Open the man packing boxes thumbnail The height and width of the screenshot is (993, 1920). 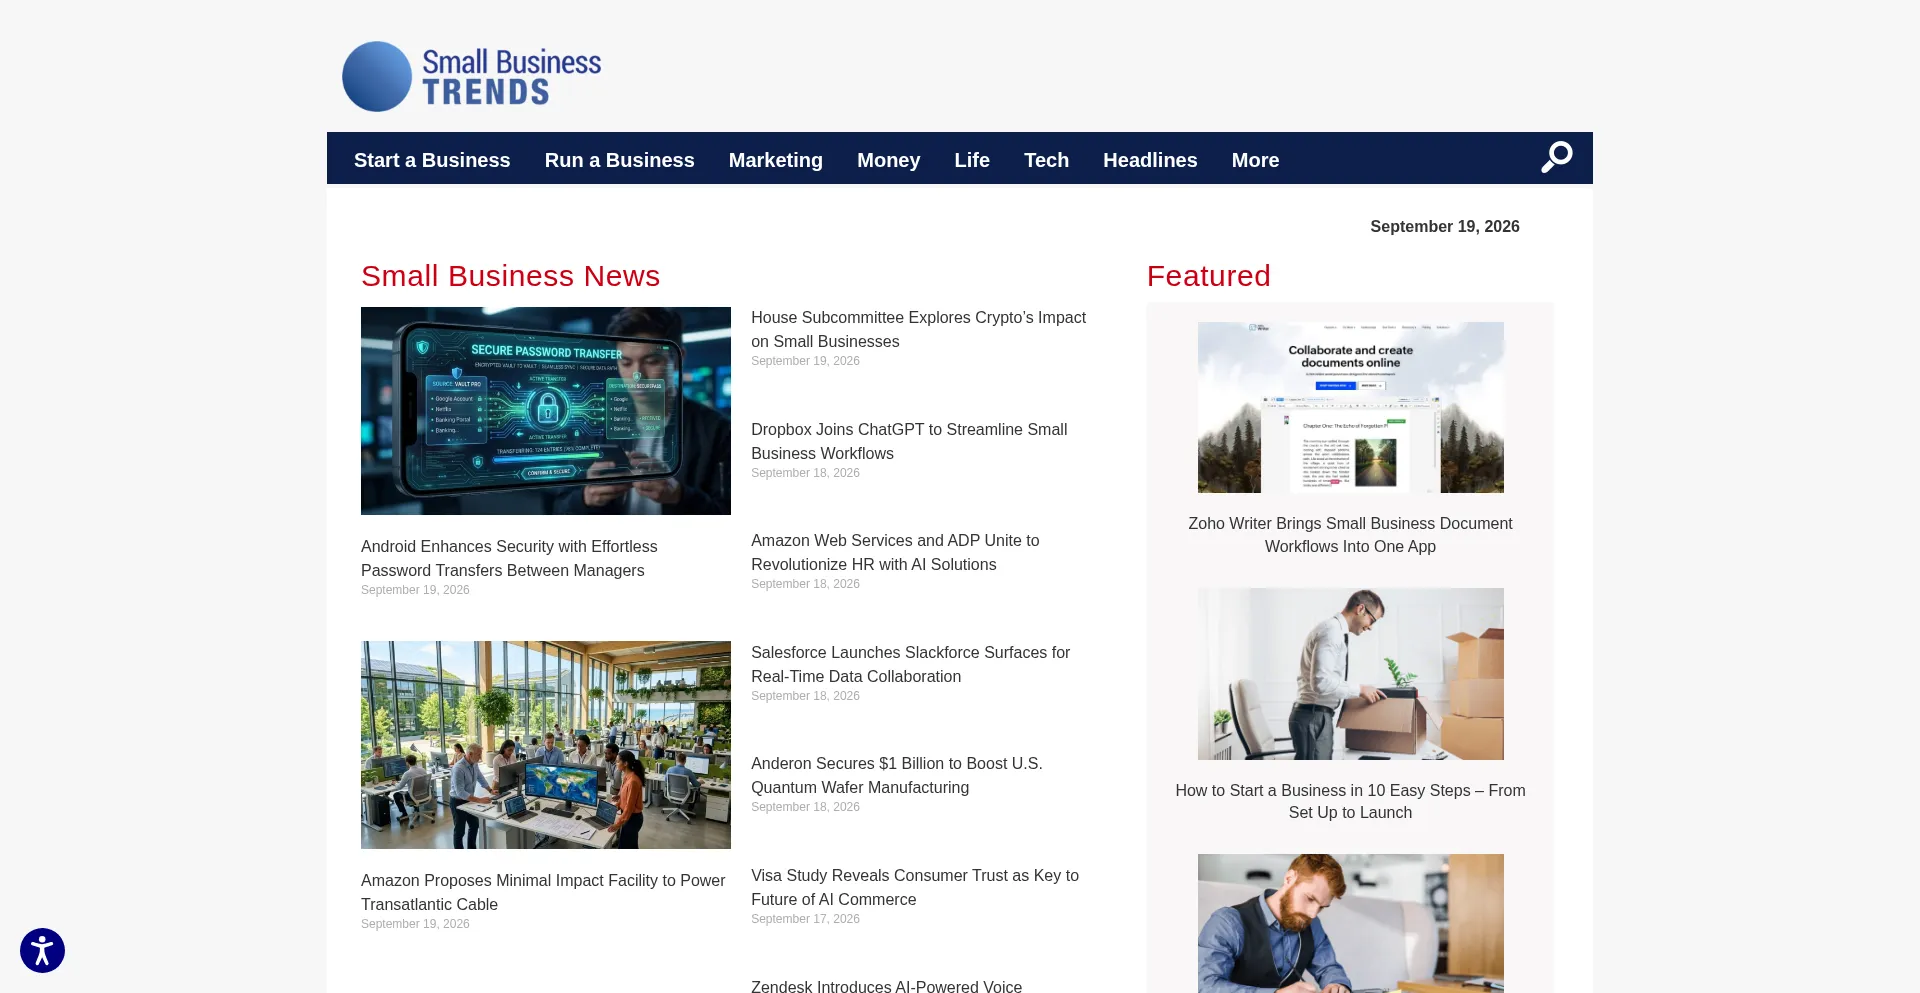coord(1350,674)
